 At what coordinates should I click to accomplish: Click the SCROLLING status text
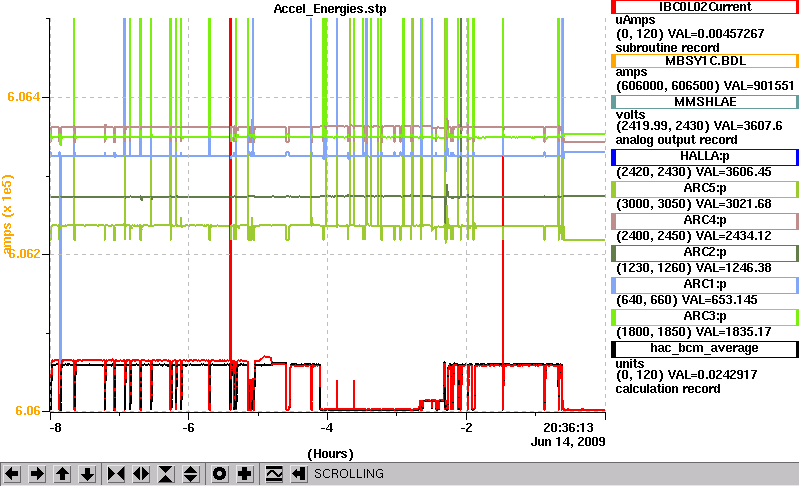[349, 474]
